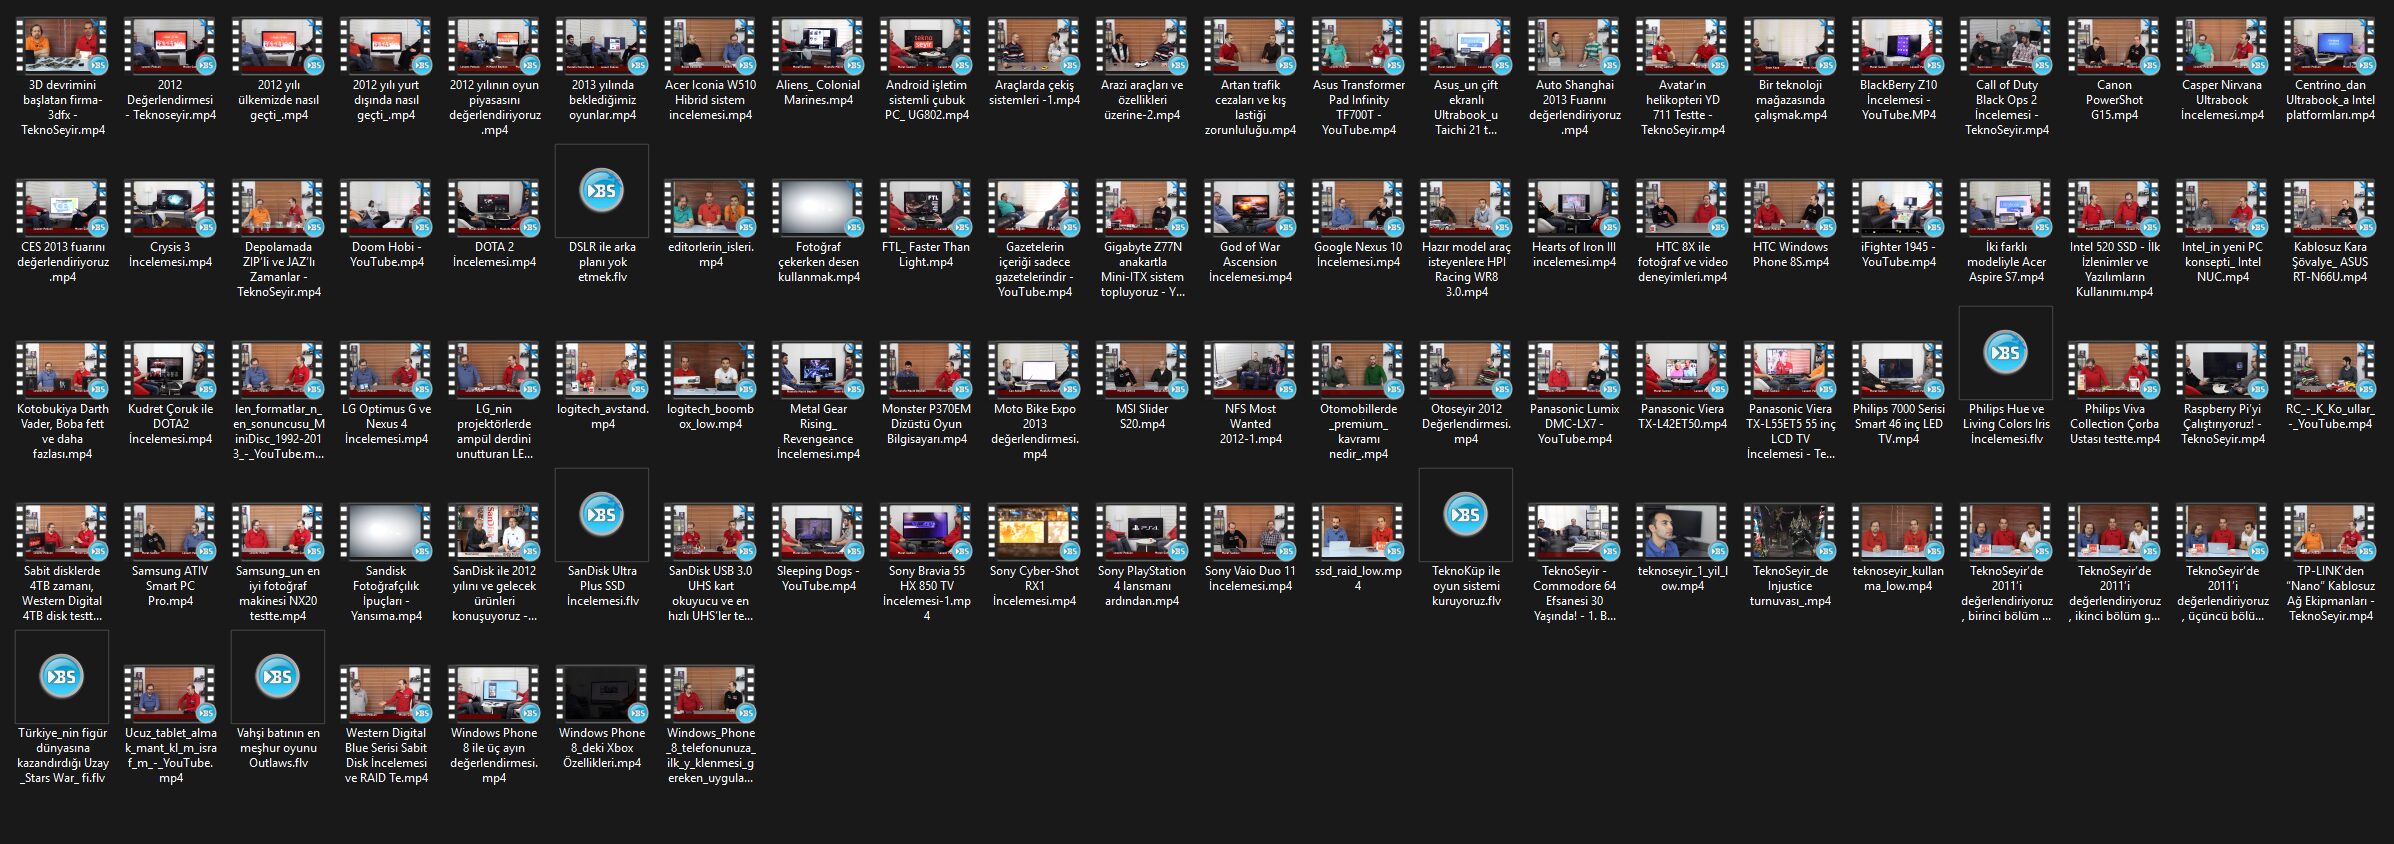Select Sony PlayStation 4 lansmanı ardından.mp4

pyautogui.click(x=1142, y=532)
